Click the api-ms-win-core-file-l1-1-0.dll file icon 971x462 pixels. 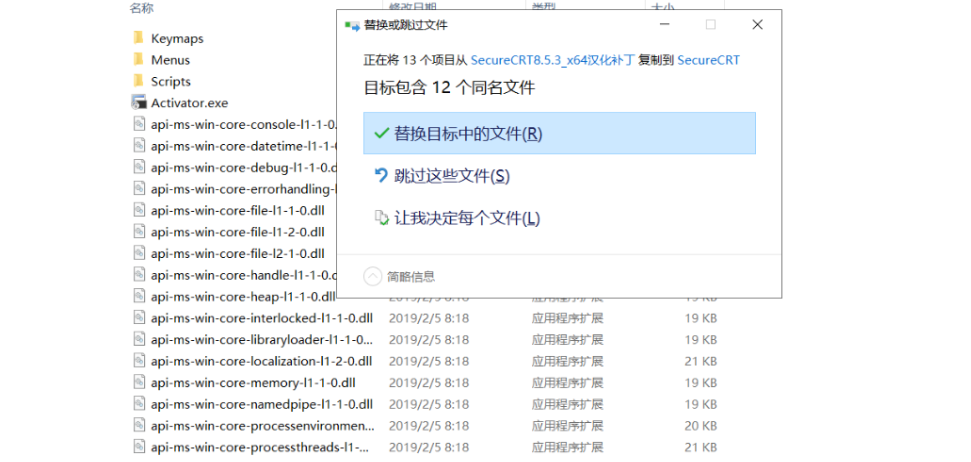coord(139,210)
